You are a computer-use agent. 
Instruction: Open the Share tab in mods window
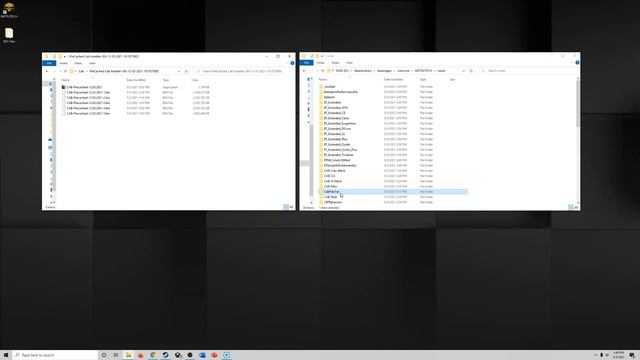click(336, 63)
